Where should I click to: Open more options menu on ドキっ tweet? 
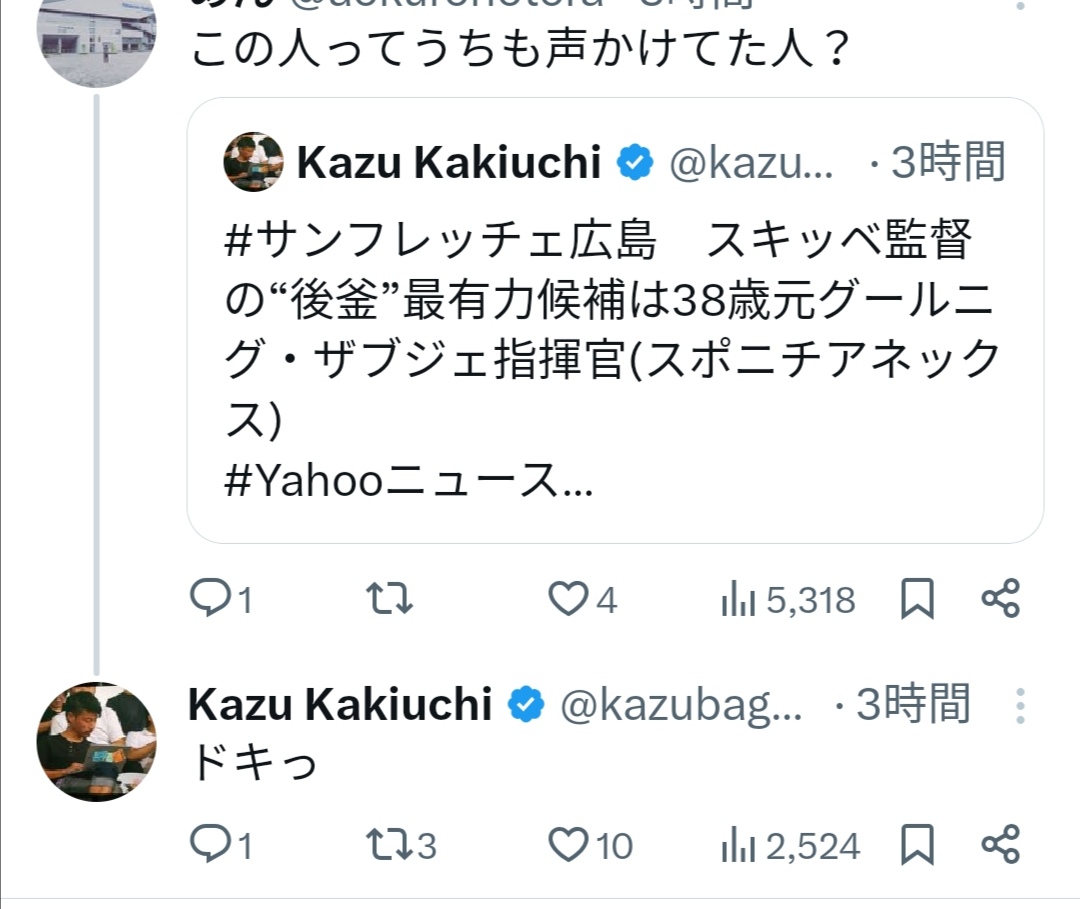1019,706
